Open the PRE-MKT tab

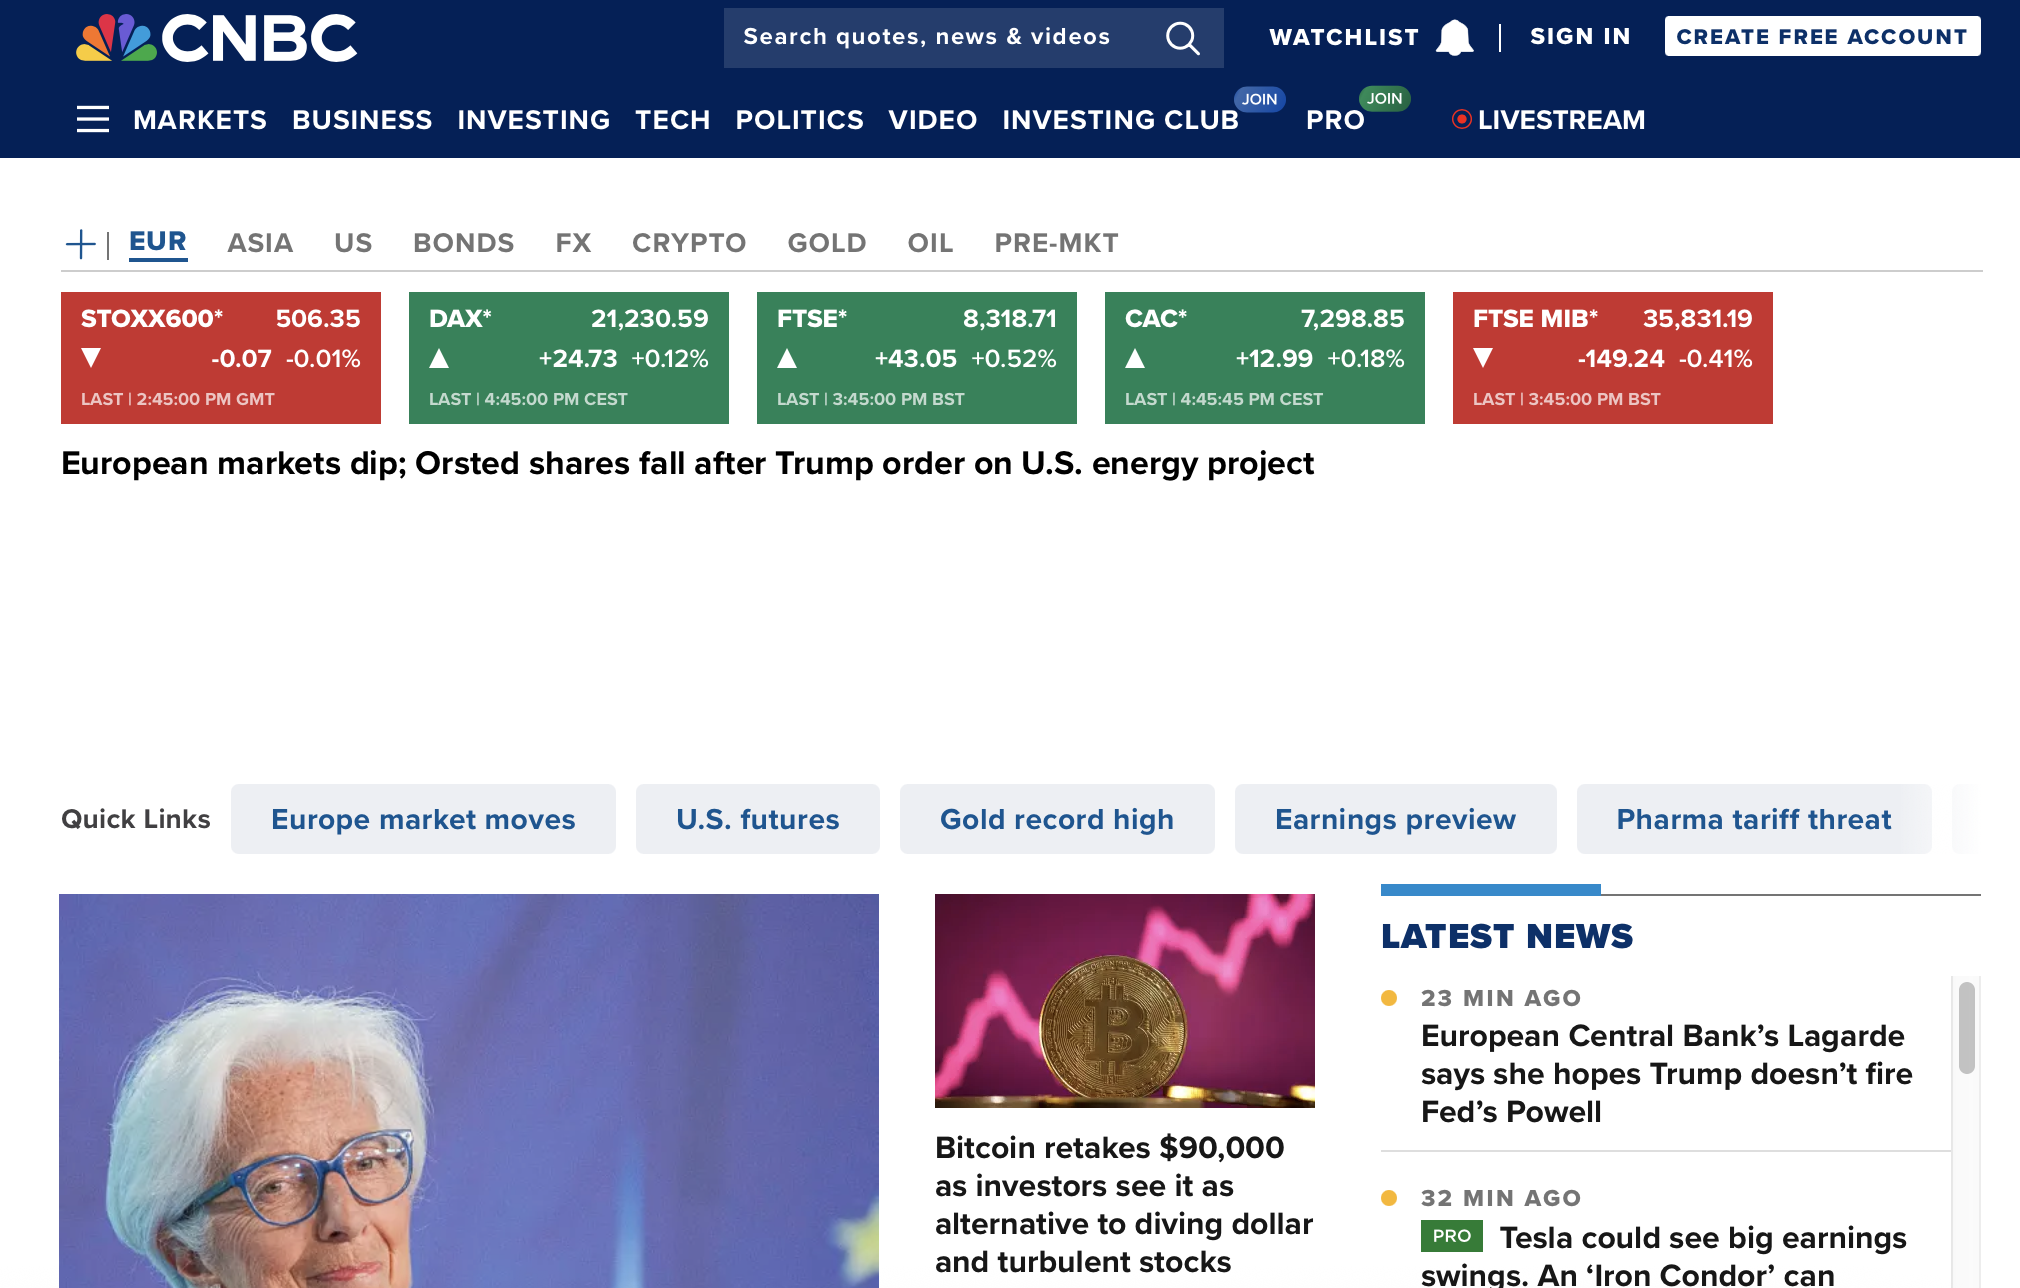click(1056, 243)
